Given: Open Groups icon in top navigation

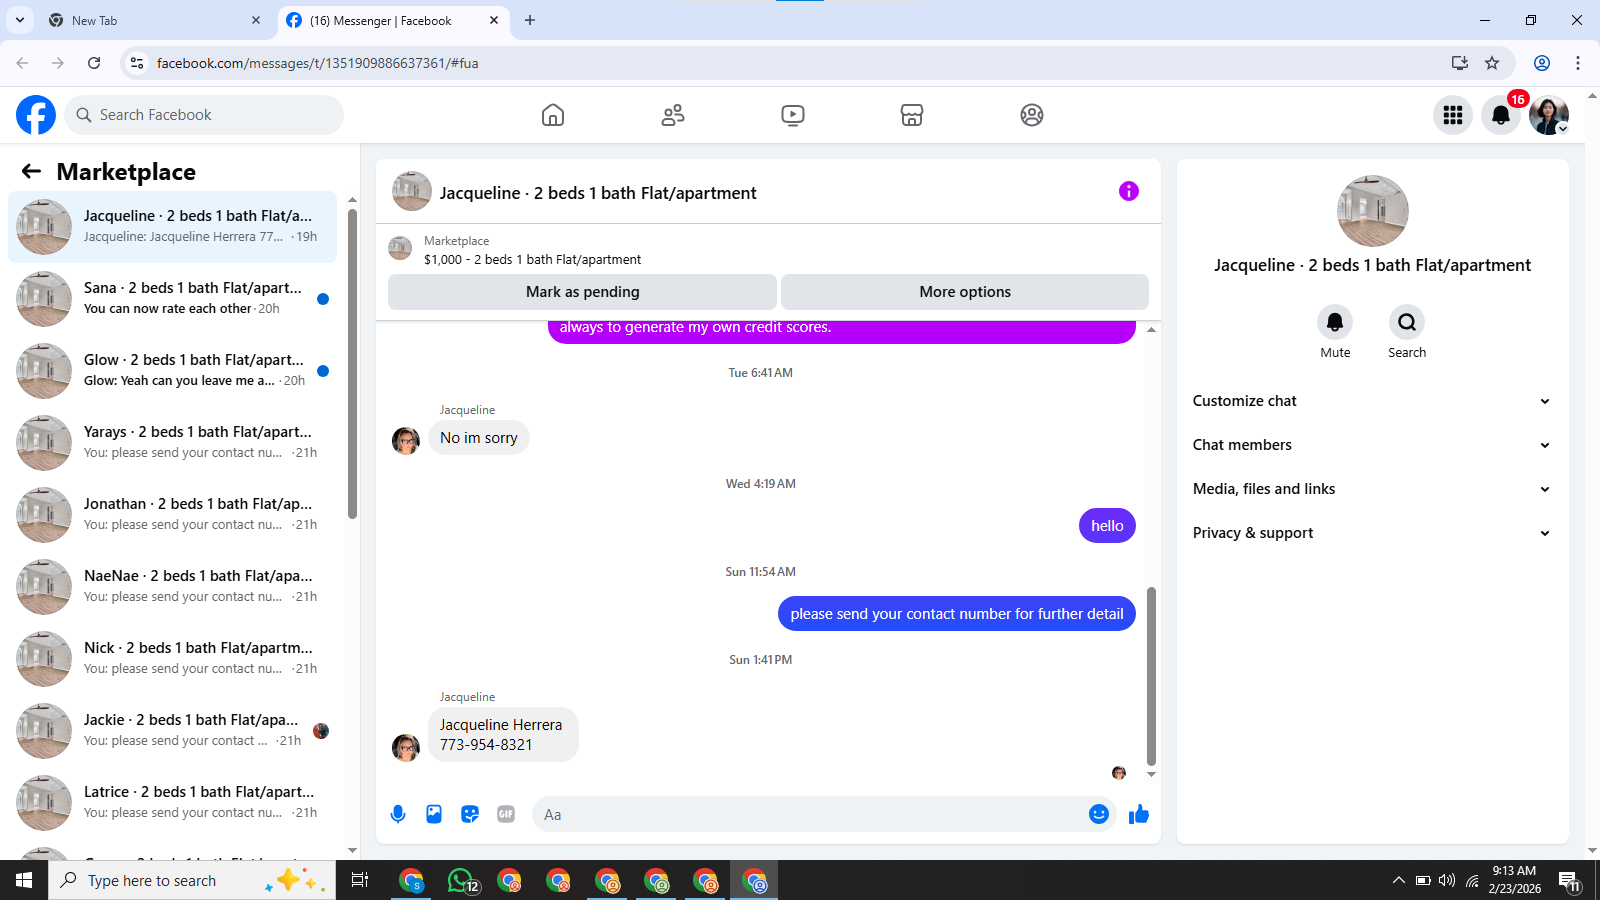Looking at the screenshot, I should tap(1032, 115).
